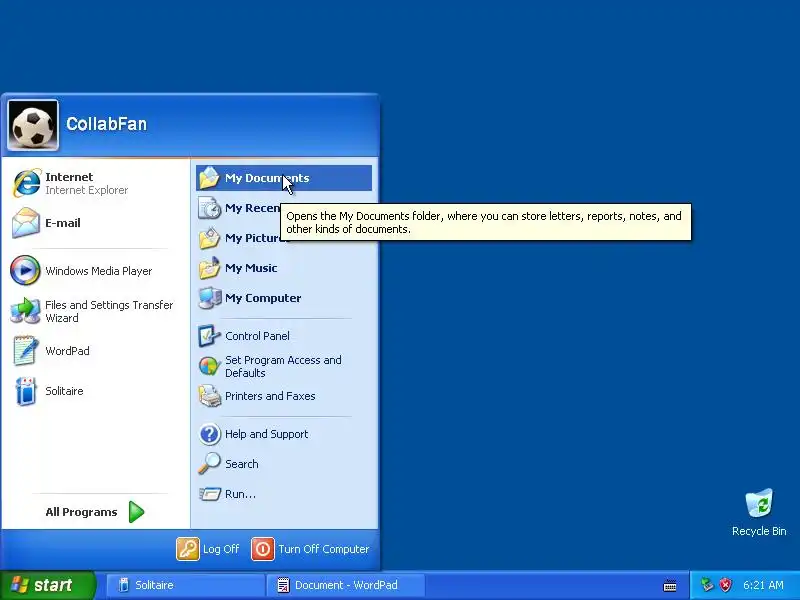800x600 pixels.
Task: Click the Help and Support question mark icon
Action: [x=209, y=434]
